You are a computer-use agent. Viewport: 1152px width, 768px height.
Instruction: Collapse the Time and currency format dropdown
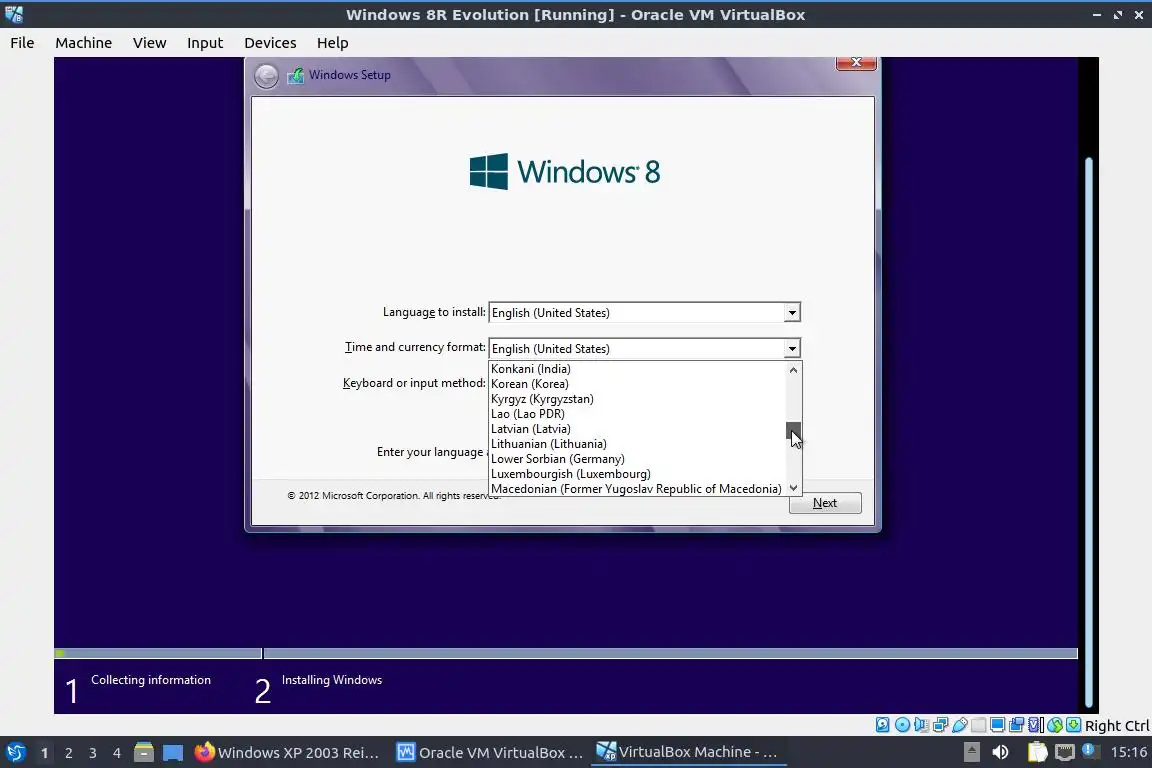792,348
